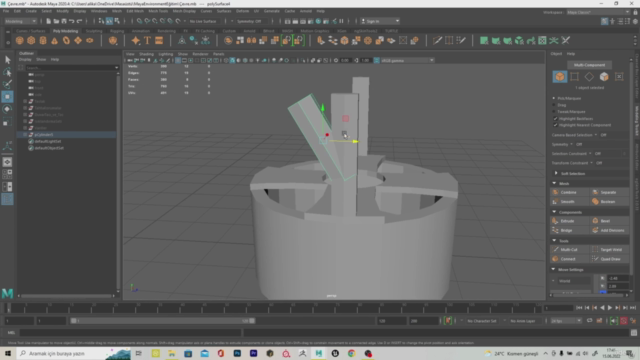Toggle Highlight Nearest Component checkbox
The width and height of the screenshot is (640, 360).
(555, 125)
